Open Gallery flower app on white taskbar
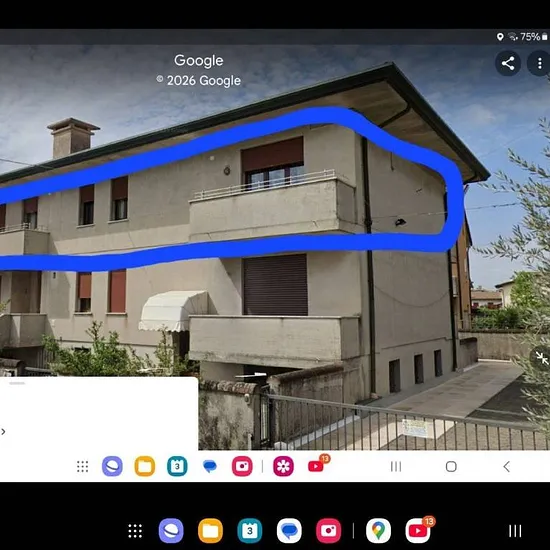The image size is (550, 550). [283, 466]
